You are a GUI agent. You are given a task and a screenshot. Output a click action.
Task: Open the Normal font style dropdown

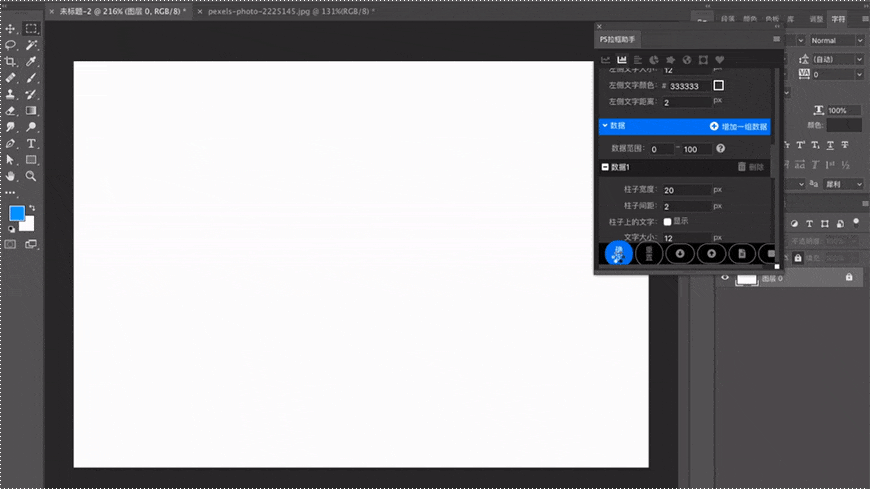[836, 41]
